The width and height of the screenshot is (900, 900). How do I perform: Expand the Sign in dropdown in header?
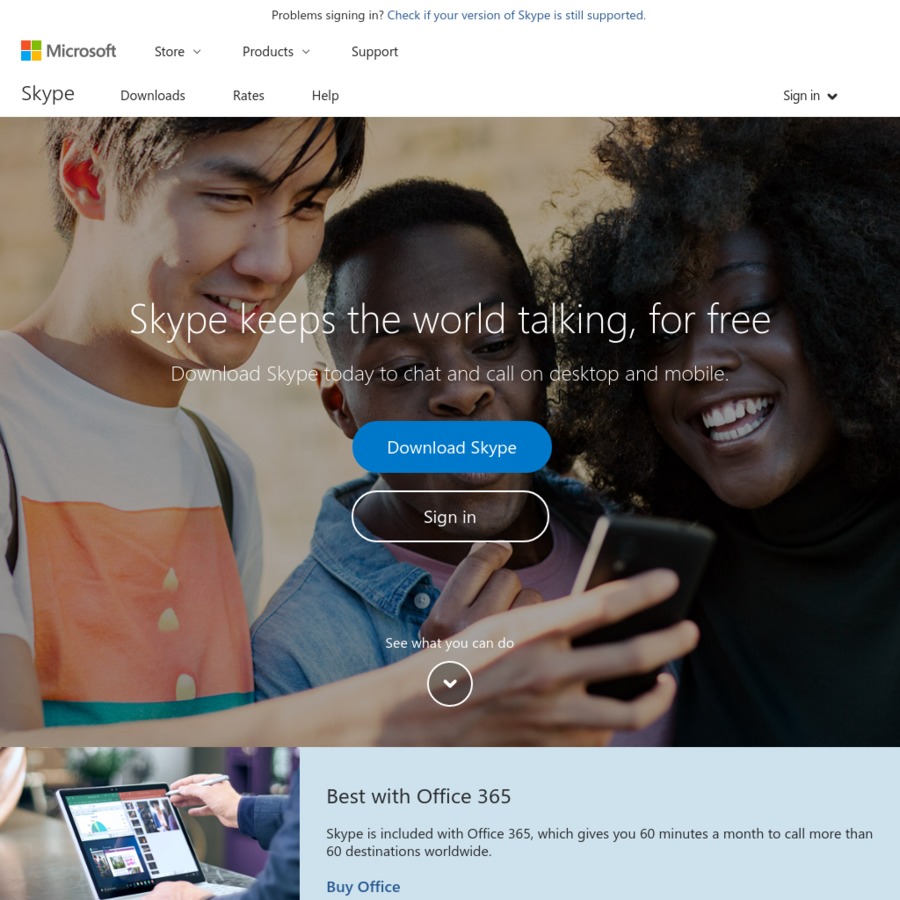tap(810, 96)
